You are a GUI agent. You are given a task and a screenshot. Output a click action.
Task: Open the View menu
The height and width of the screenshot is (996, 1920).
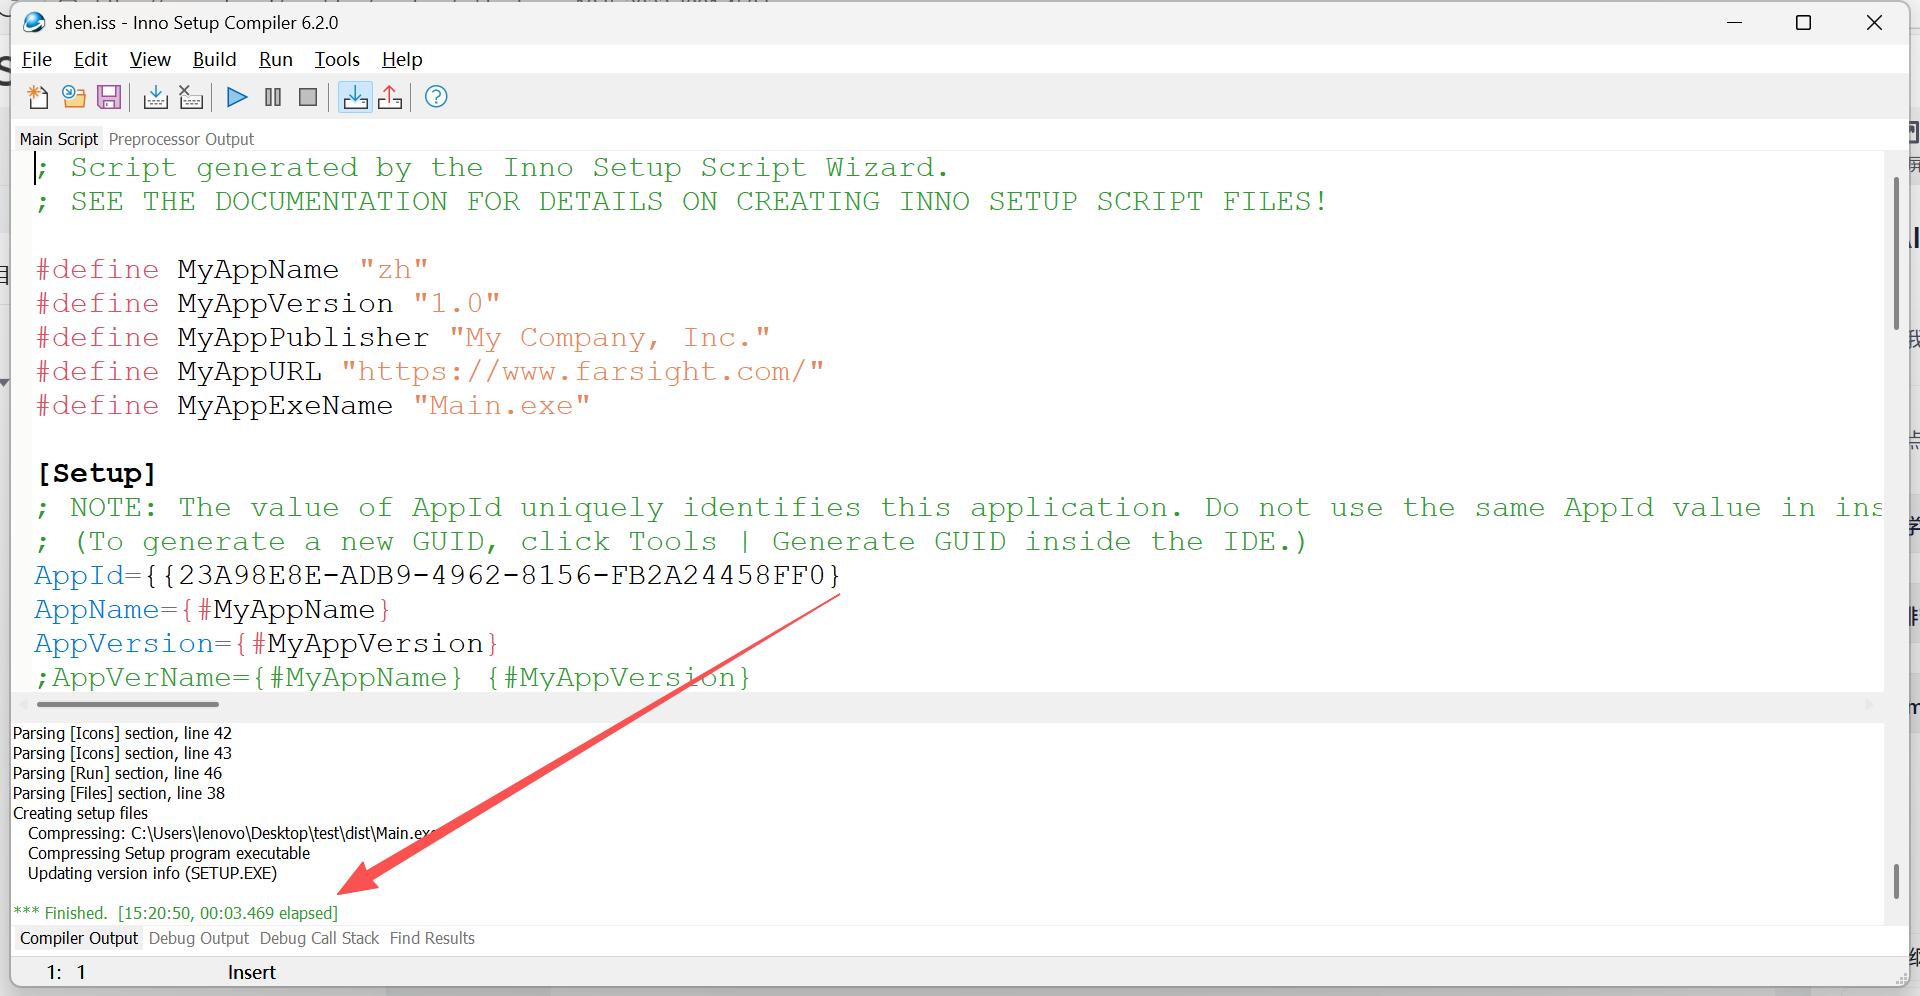[150, 59]
